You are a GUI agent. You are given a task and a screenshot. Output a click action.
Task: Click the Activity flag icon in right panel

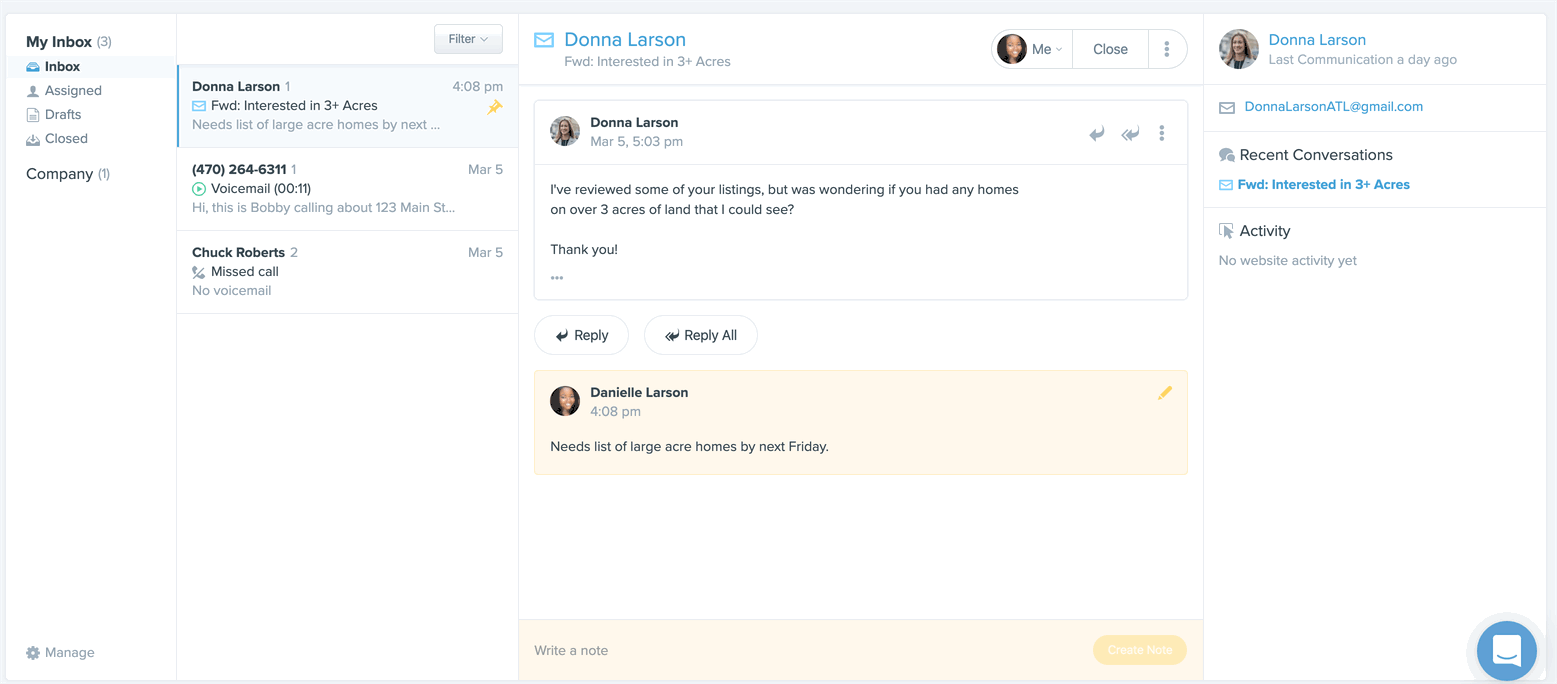coord(1226,230)
